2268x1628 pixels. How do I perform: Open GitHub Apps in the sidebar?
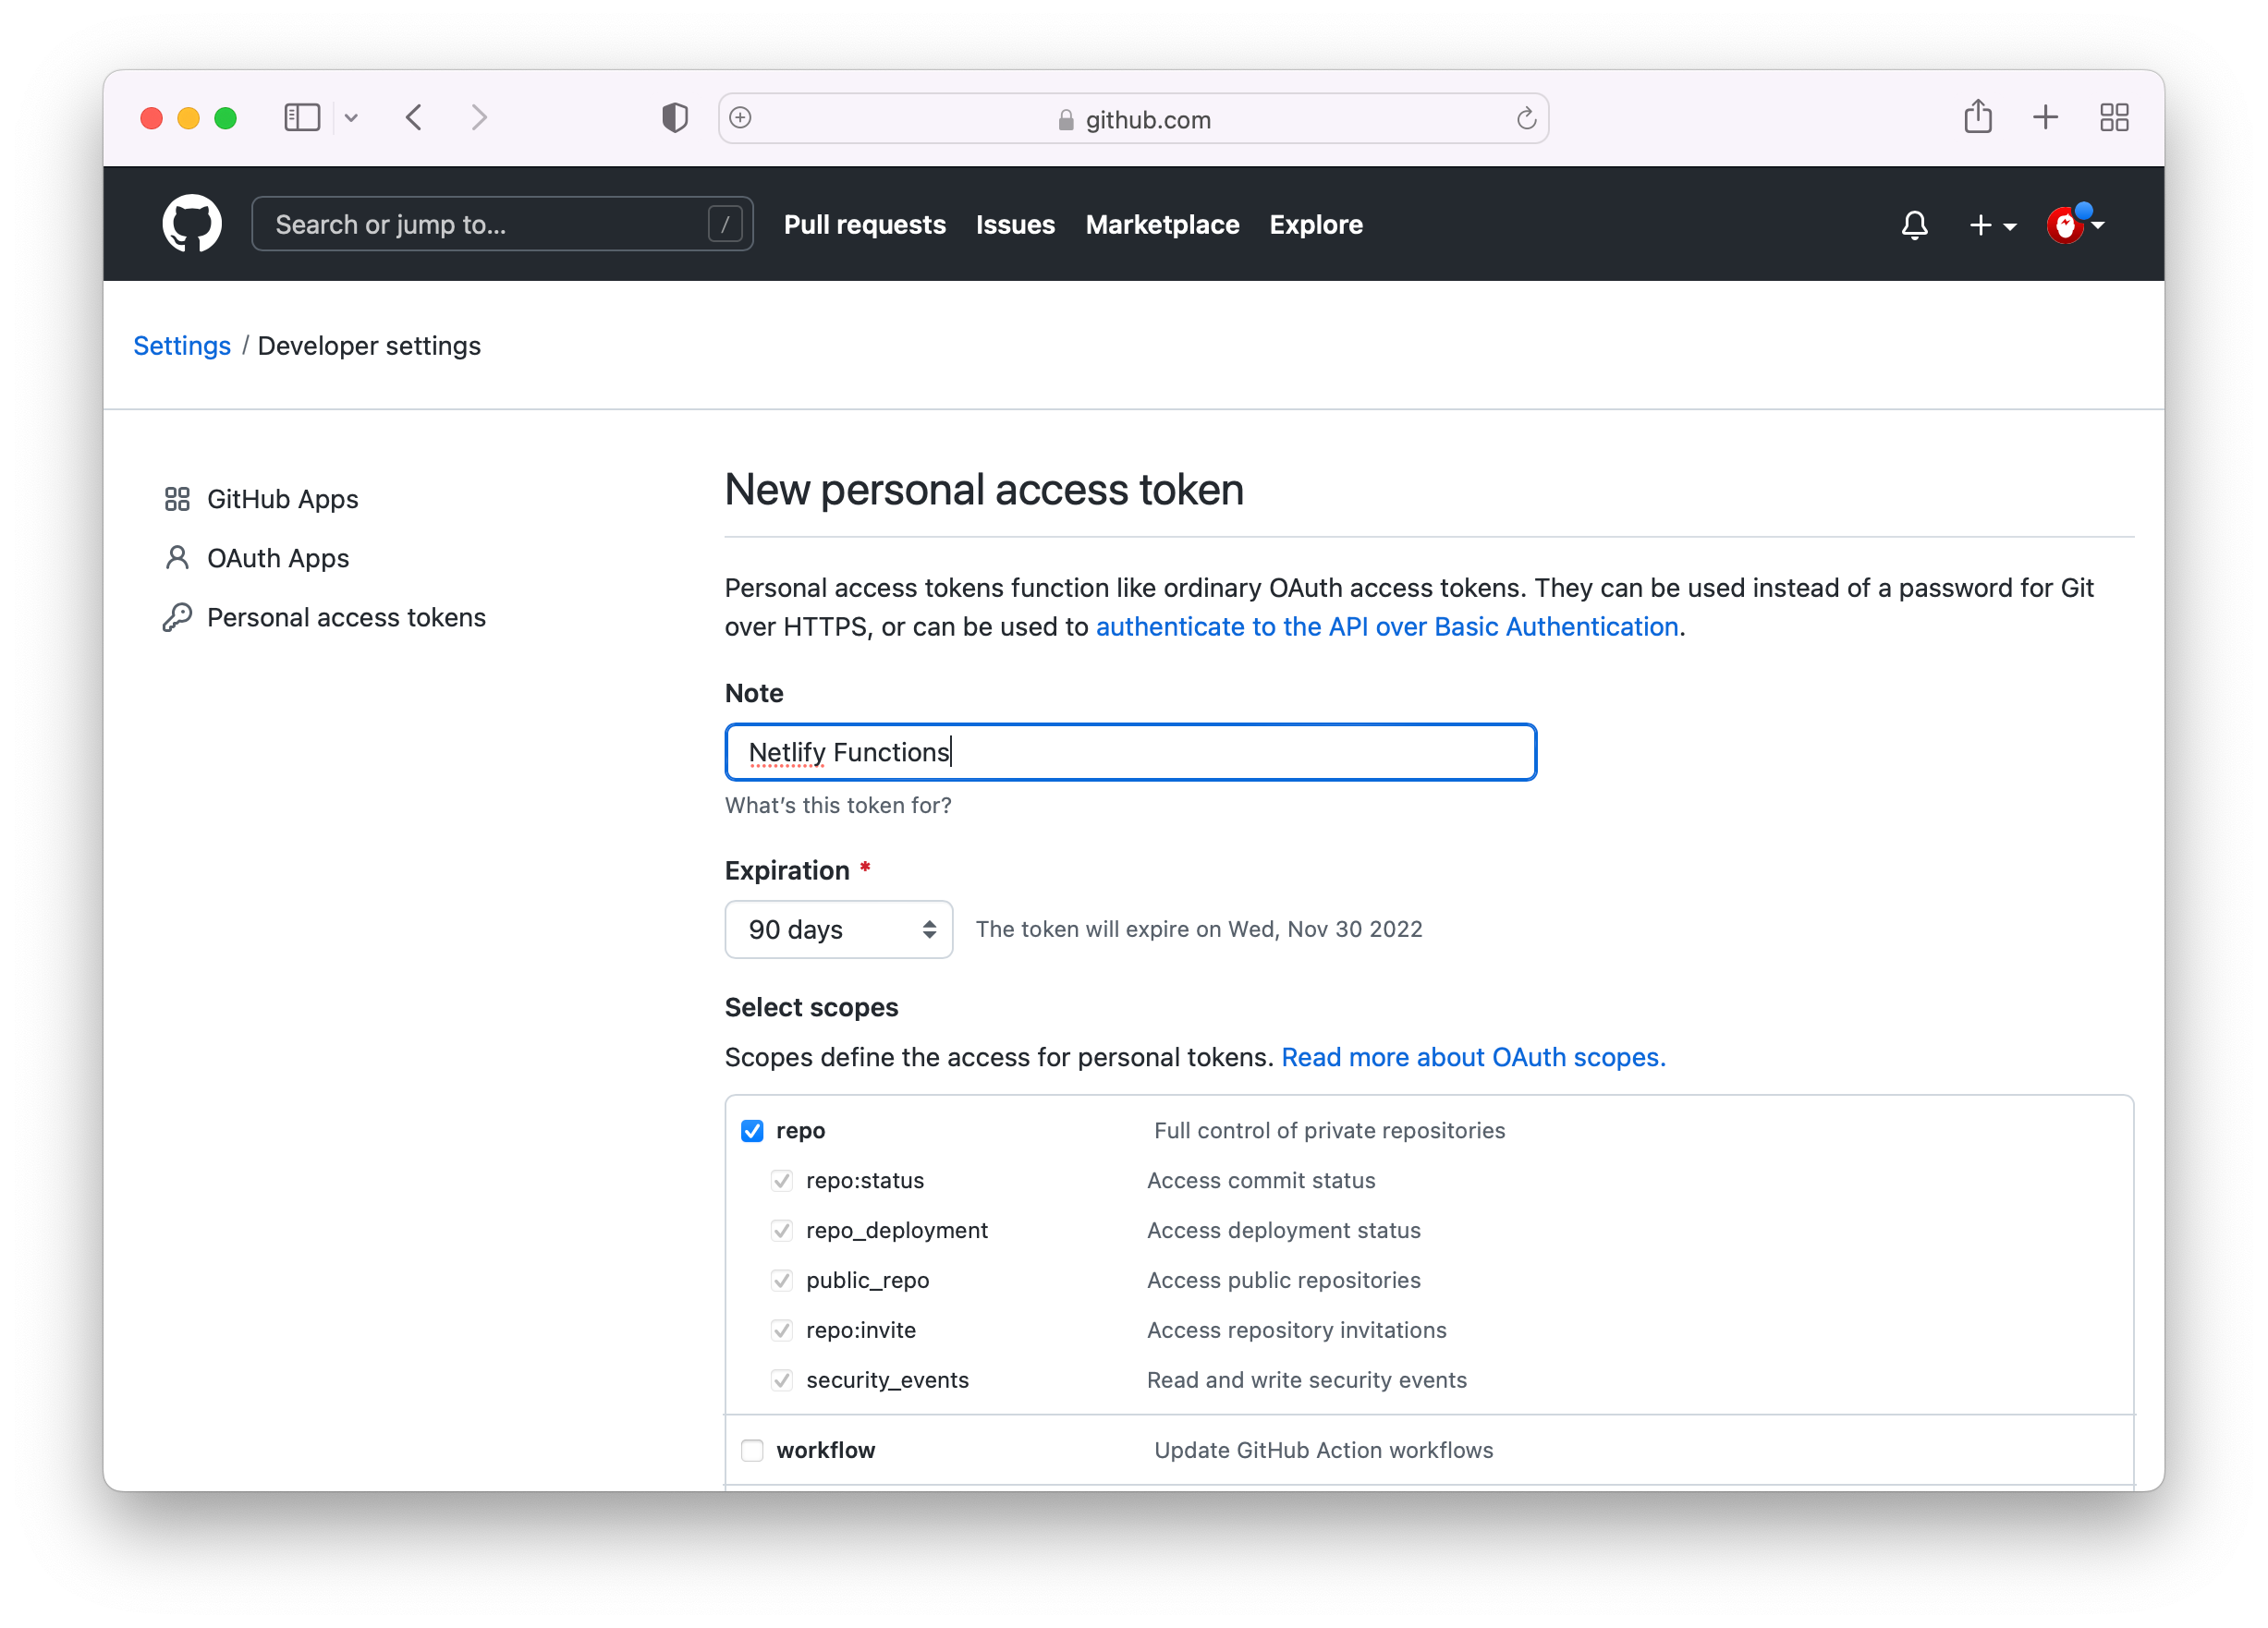282,499
